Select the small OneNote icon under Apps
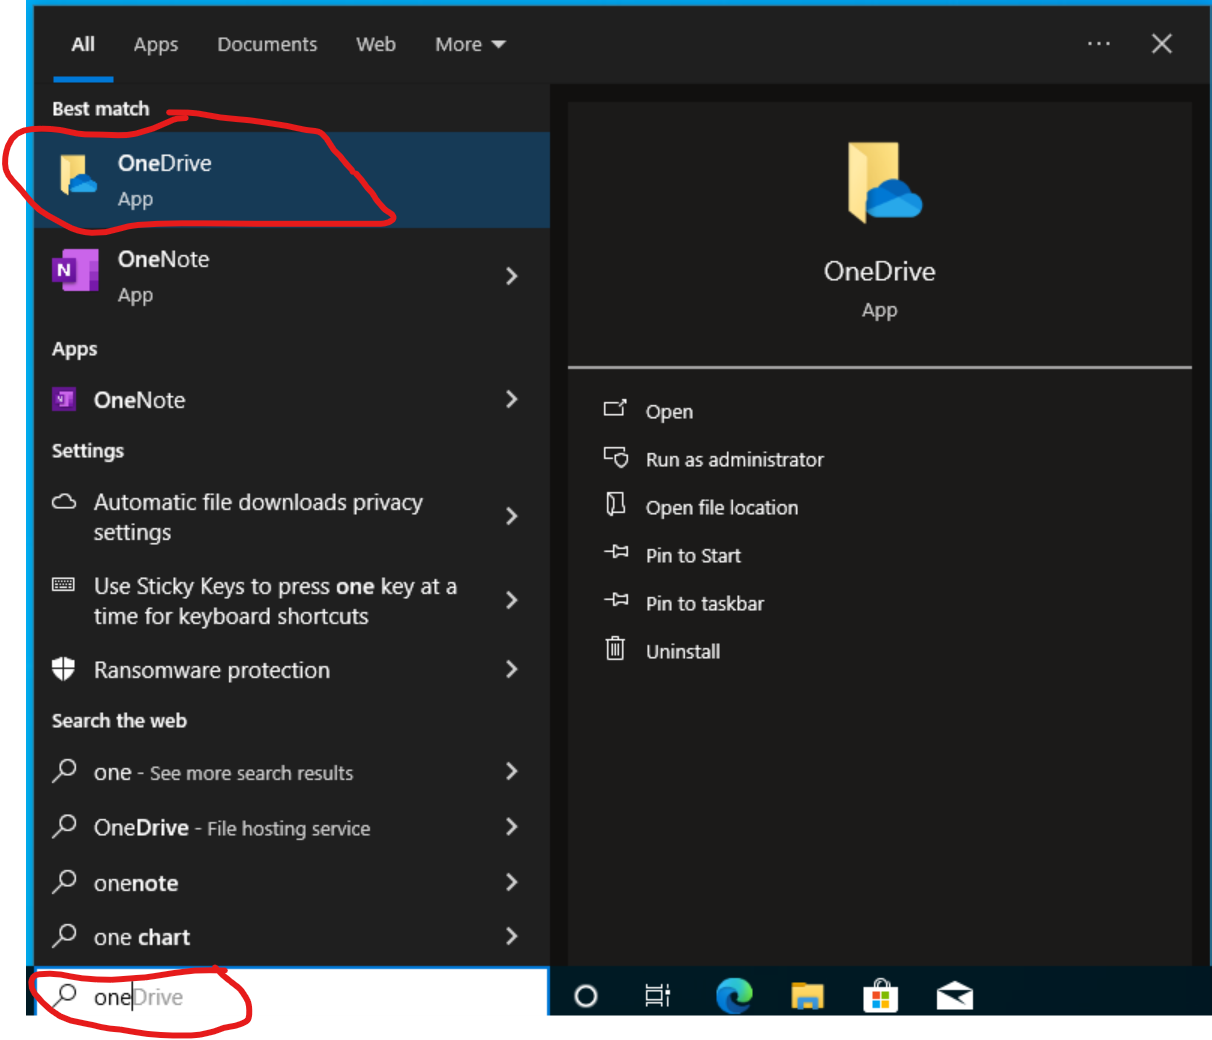Viewport: 1212px width, 1040px height. pyautogui.click(x=64, y=400)
